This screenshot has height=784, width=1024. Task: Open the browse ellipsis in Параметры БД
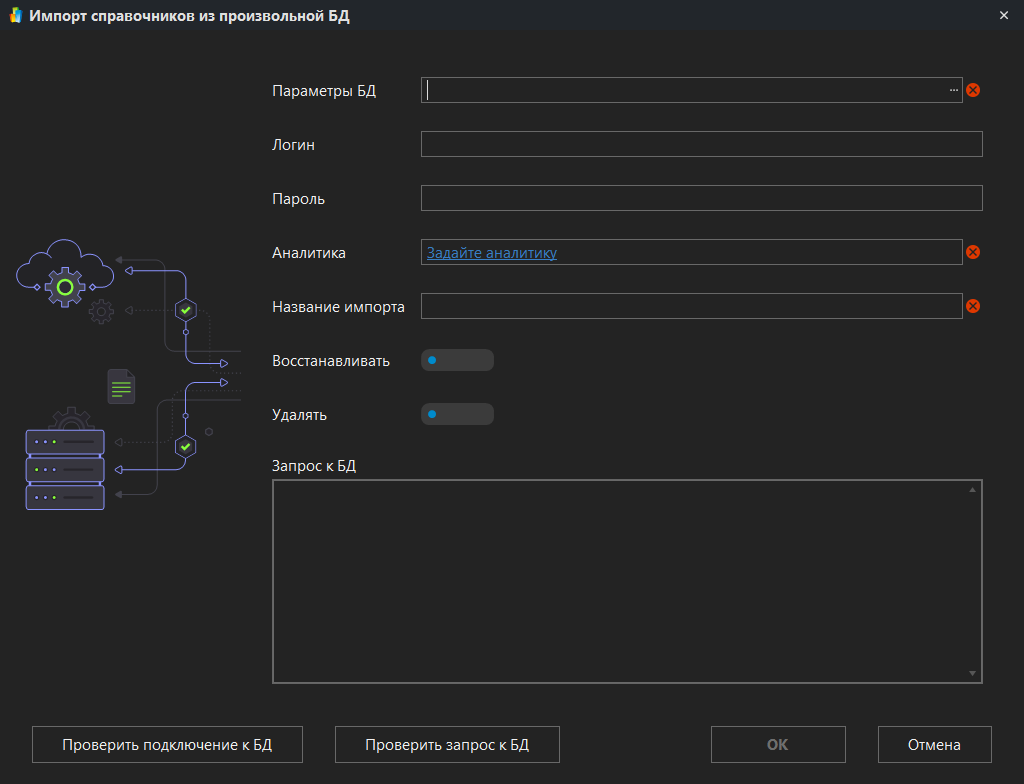[953, 90]
